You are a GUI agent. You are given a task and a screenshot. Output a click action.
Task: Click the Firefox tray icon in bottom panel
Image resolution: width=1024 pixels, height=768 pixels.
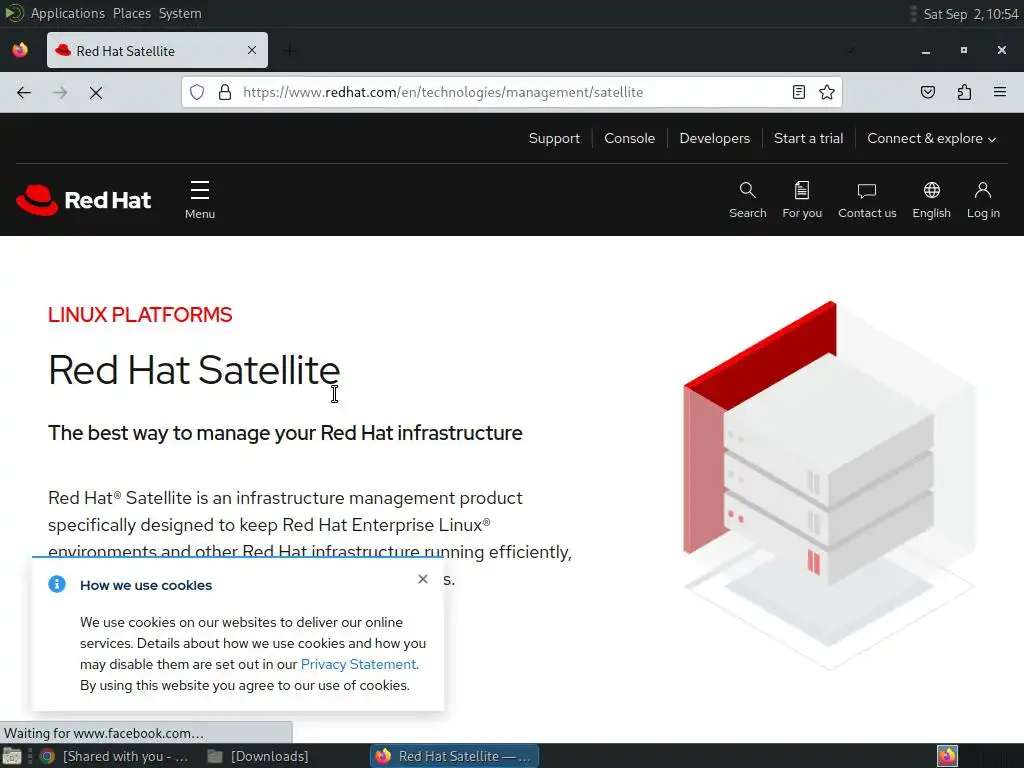click(x=947, y=756)
